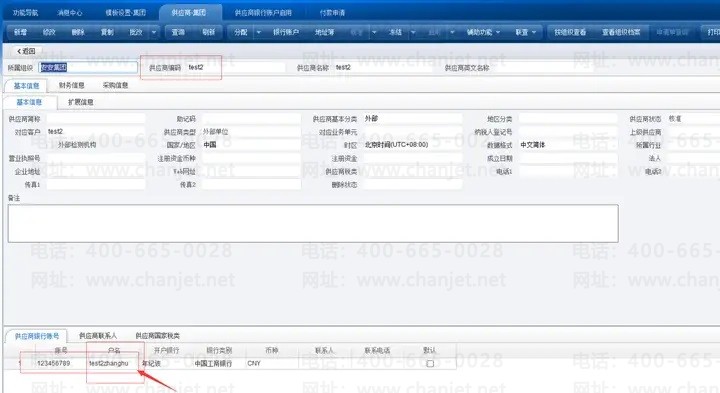Select the 供应商国家税类 bottom tab
Viewport: 720px width, 393px height.
(158, 336)
